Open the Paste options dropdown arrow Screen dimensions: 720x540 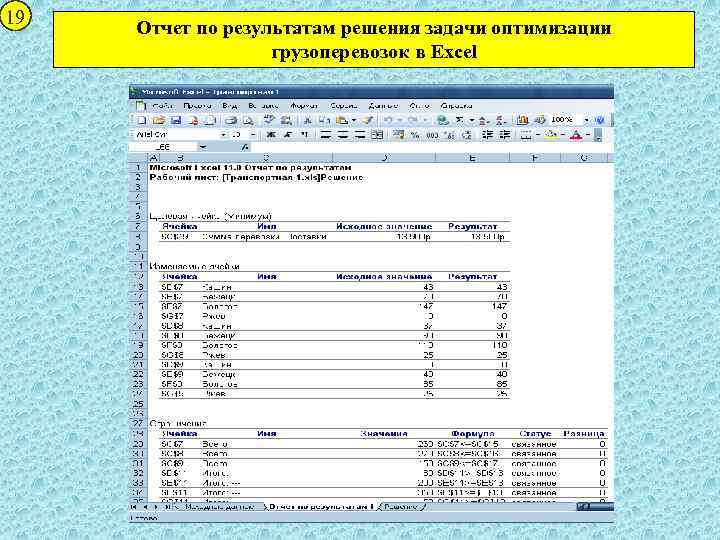[x=354, y=120]
